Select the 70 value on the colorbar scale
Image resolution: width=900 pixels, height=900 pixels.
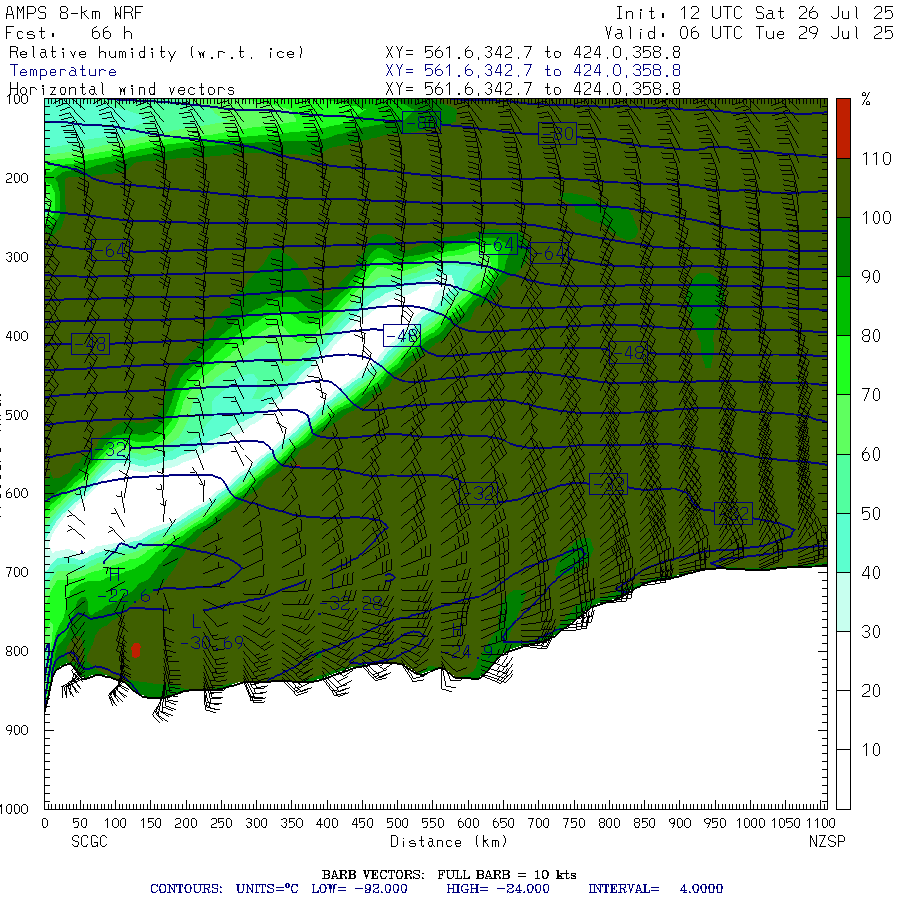(871, 395)
